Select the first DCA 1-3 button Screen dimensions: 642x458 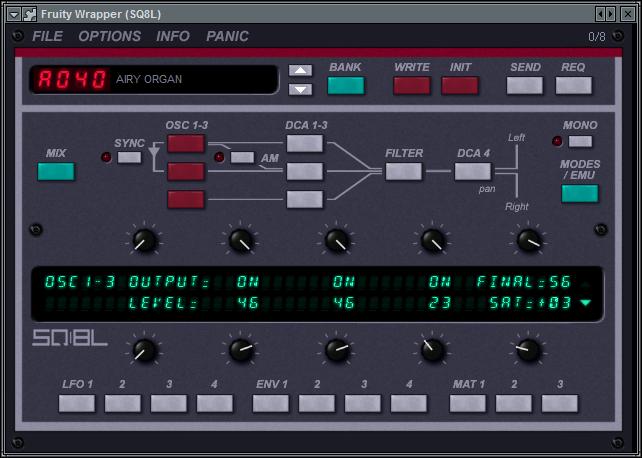305,144
